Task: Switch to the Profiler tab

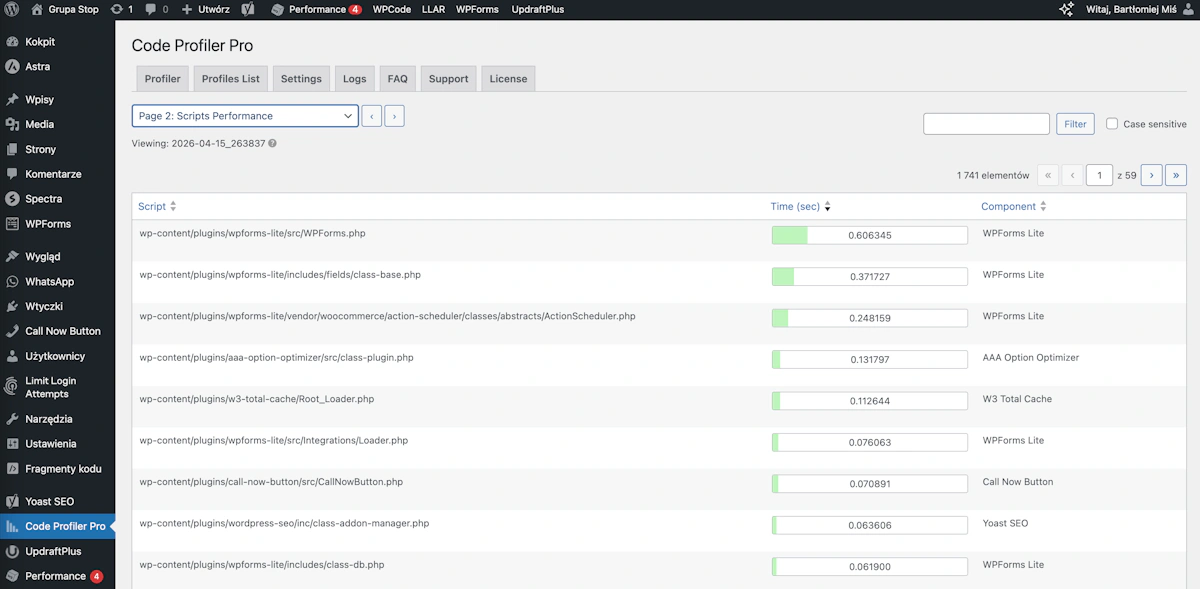Action: tap(163, 79)
